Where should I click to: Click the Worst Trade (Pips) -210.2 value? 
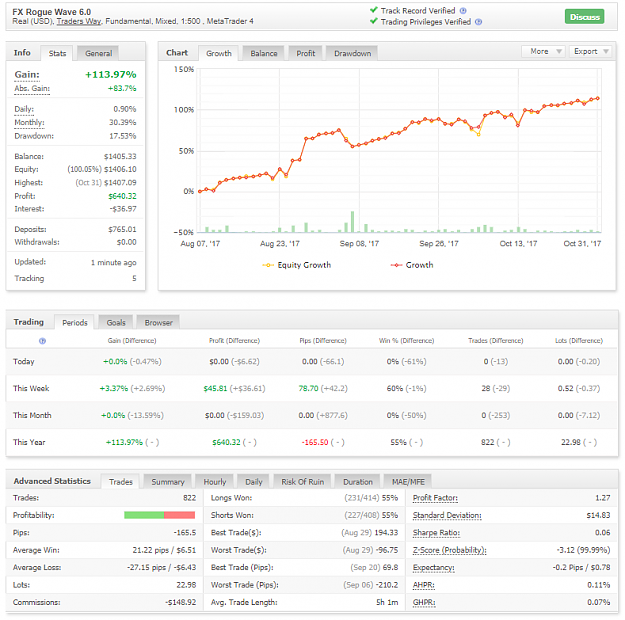tap(387, 585)
